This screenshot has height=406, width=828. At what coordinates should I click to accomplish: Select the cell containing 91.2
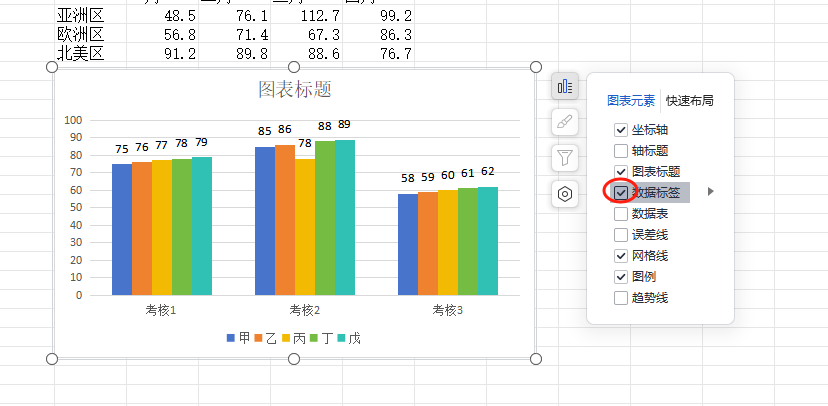(x=162, y=53)
